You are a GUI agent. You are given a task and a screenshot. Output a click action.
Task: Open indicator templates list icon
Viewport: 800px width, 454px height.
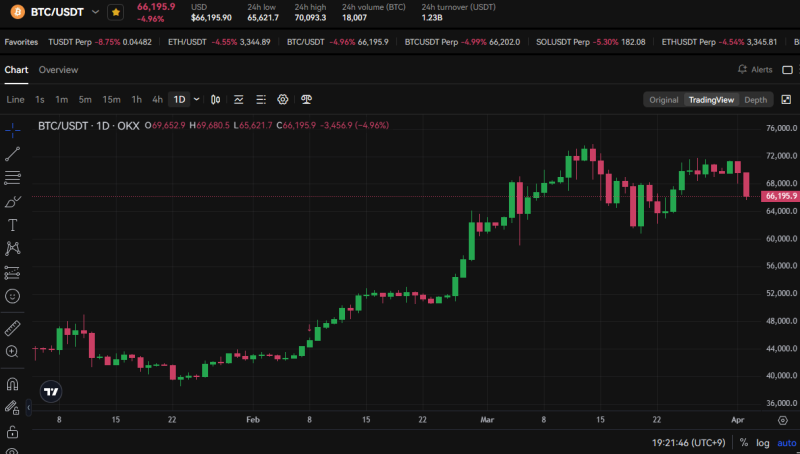pos(261,99)
